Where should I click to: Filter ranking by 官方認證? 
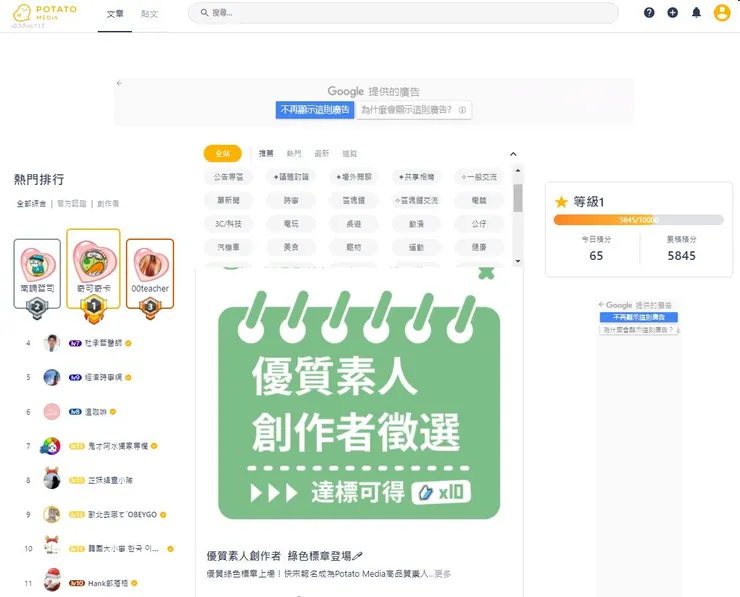72,203
